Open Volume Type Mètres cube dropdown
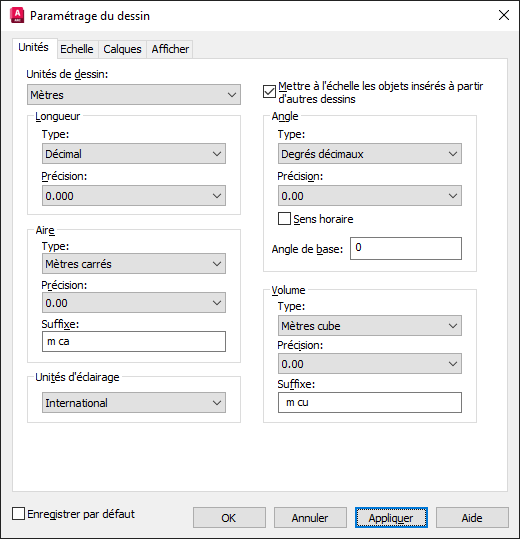Image resolution: width=520 pixels, height=539 pixels. (x=369, y=326)
